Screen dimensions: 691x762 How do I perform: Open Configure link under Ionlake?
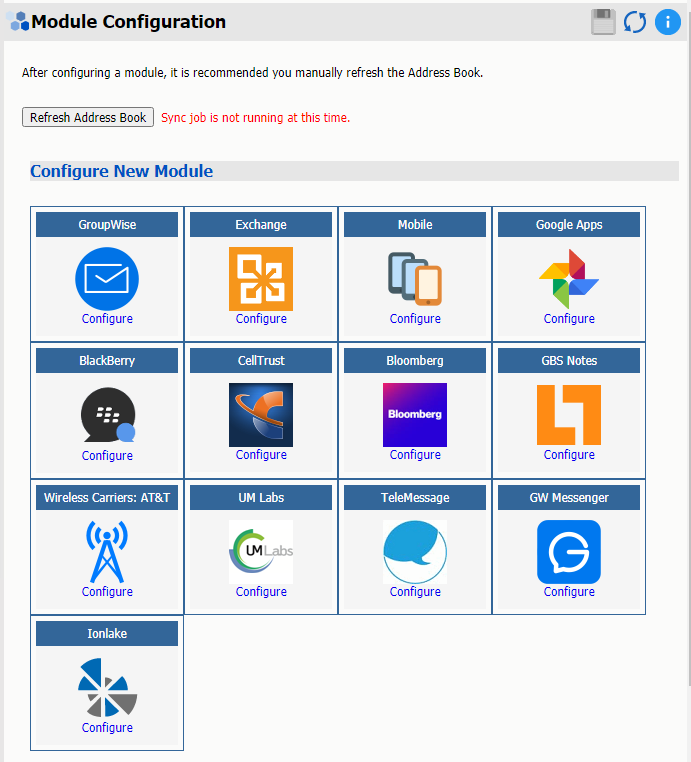point(107,728)
